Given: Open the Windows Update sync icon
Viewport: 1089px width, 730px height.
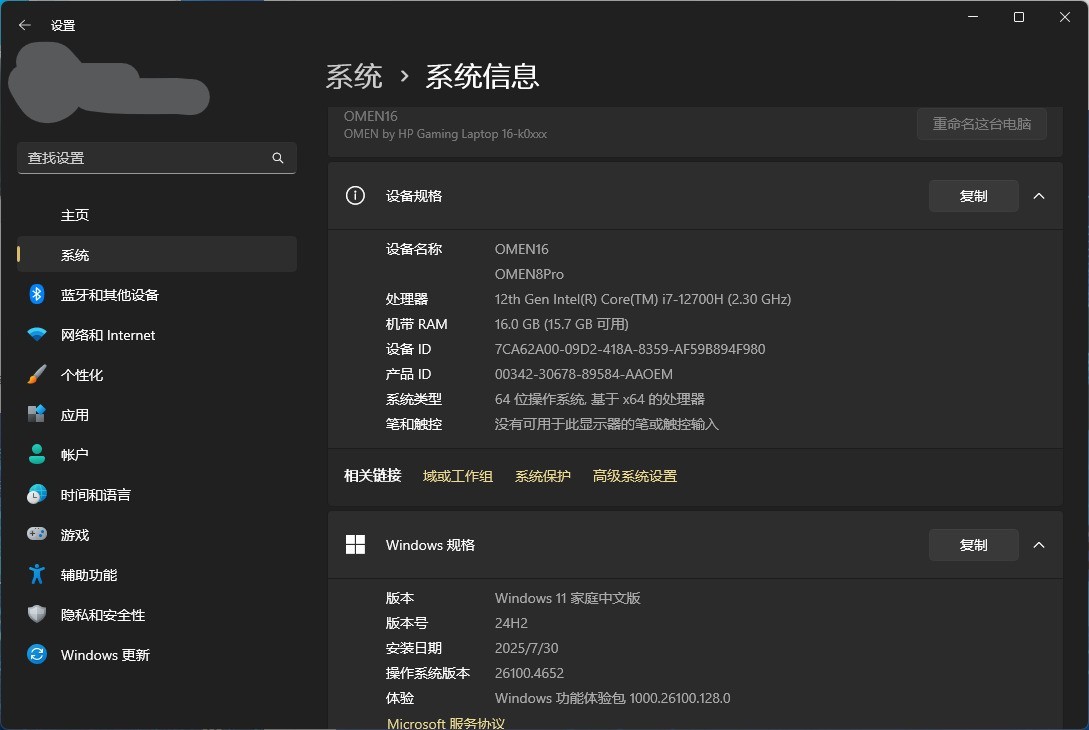Looking at the screenshot, I should pos(37,655).
